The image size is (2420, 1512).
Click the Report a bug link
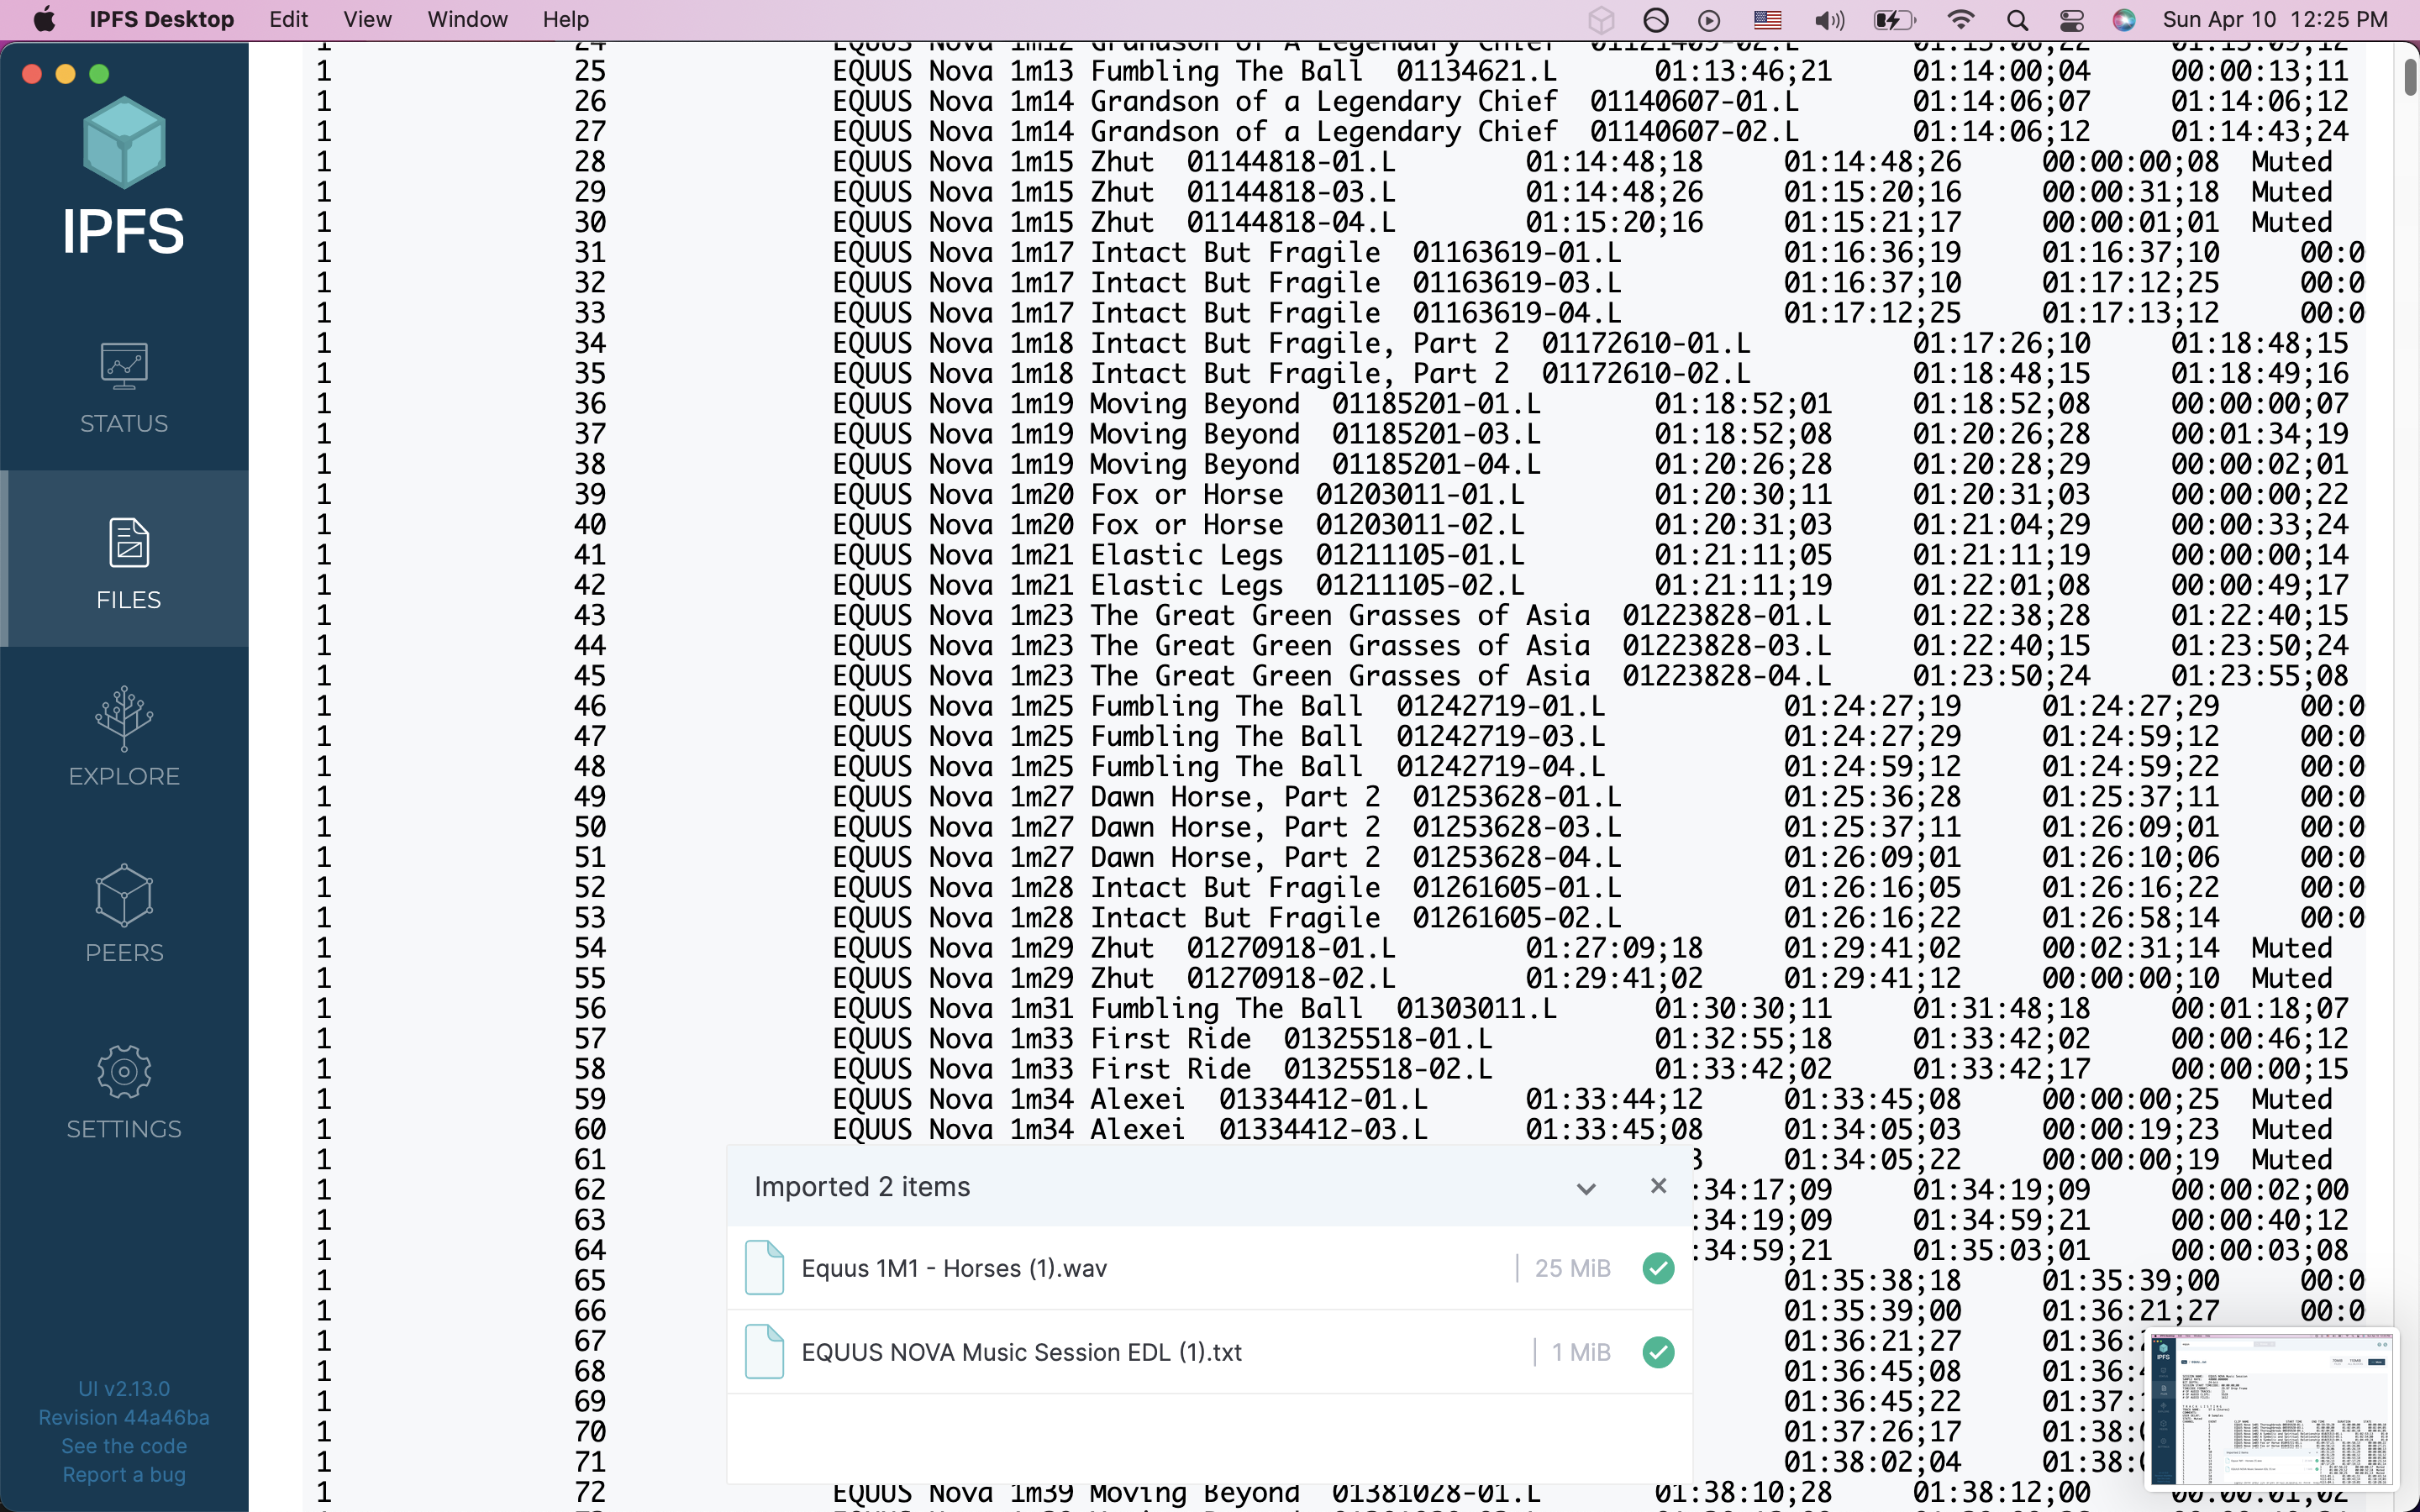124,1475
